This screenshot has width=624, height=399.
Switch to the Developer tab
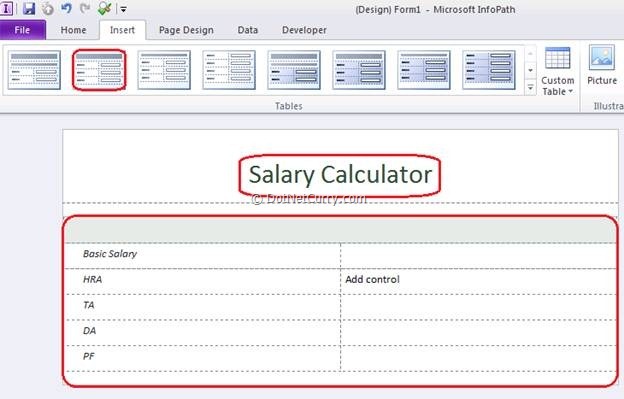pyautogui.click(x=304, y=30)
